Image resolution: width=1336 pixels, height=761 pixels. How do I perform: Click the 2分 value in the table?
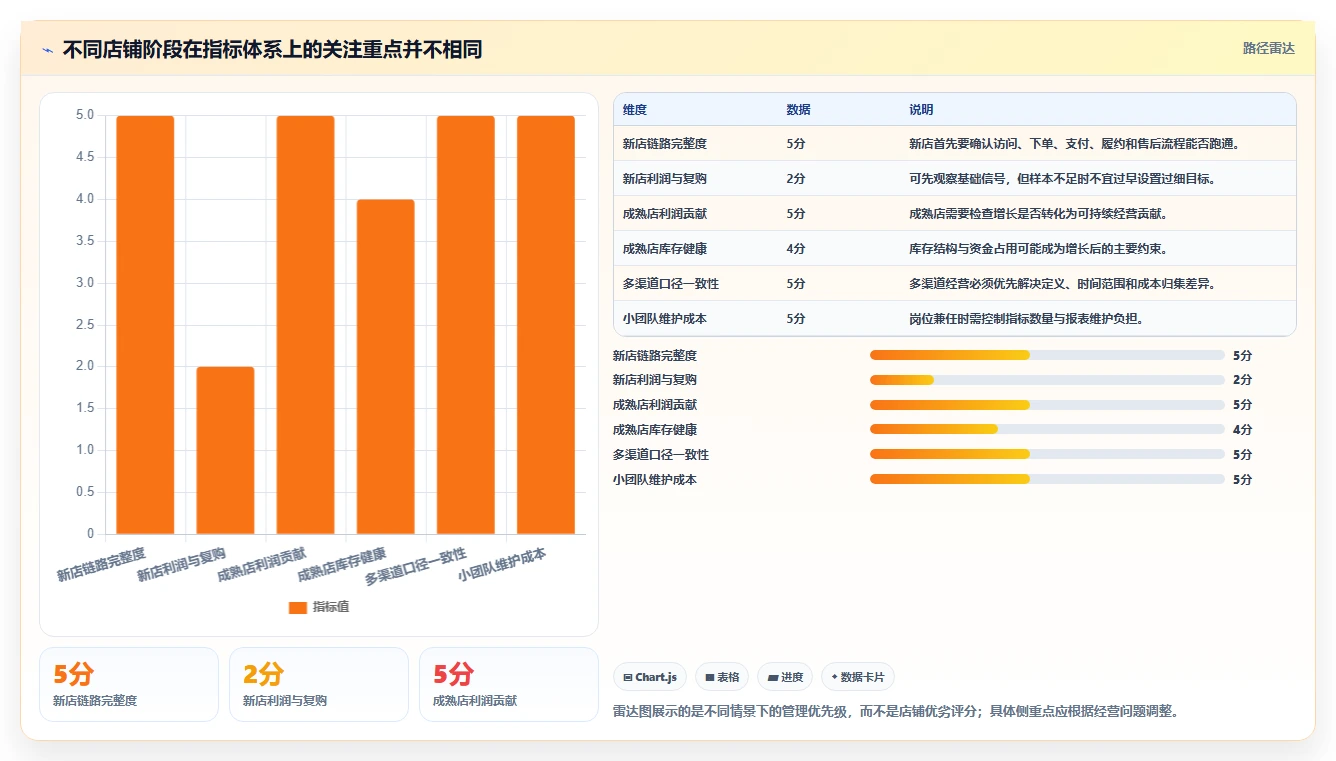tap(796, 179)
